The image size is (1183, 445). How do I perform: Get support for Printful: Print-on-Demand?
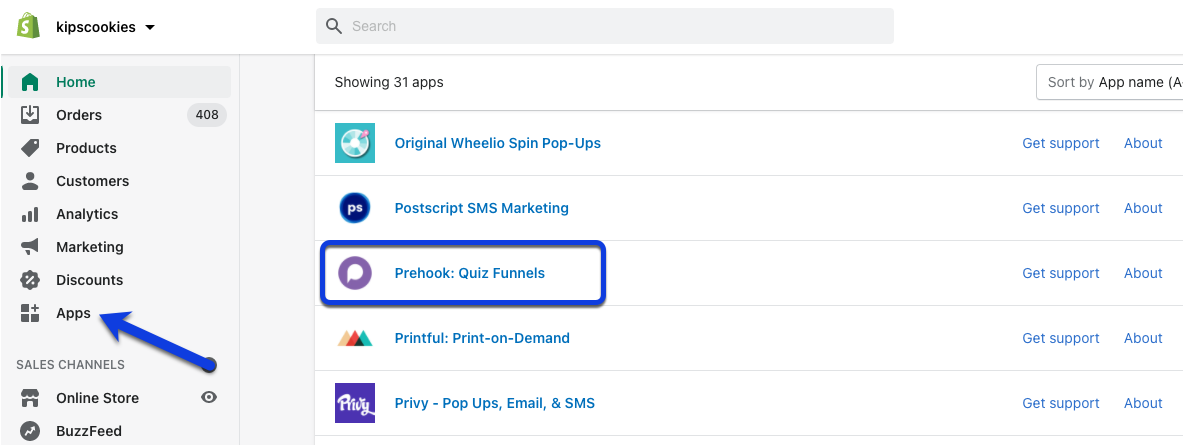pyautogui.click(x=1061, y=338)
